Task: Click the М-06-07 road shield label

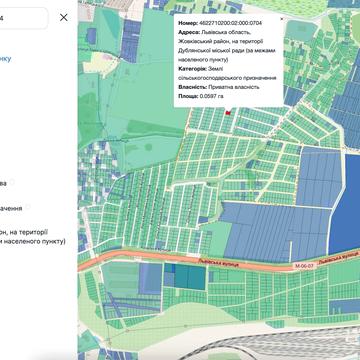Action: [304, 266]
